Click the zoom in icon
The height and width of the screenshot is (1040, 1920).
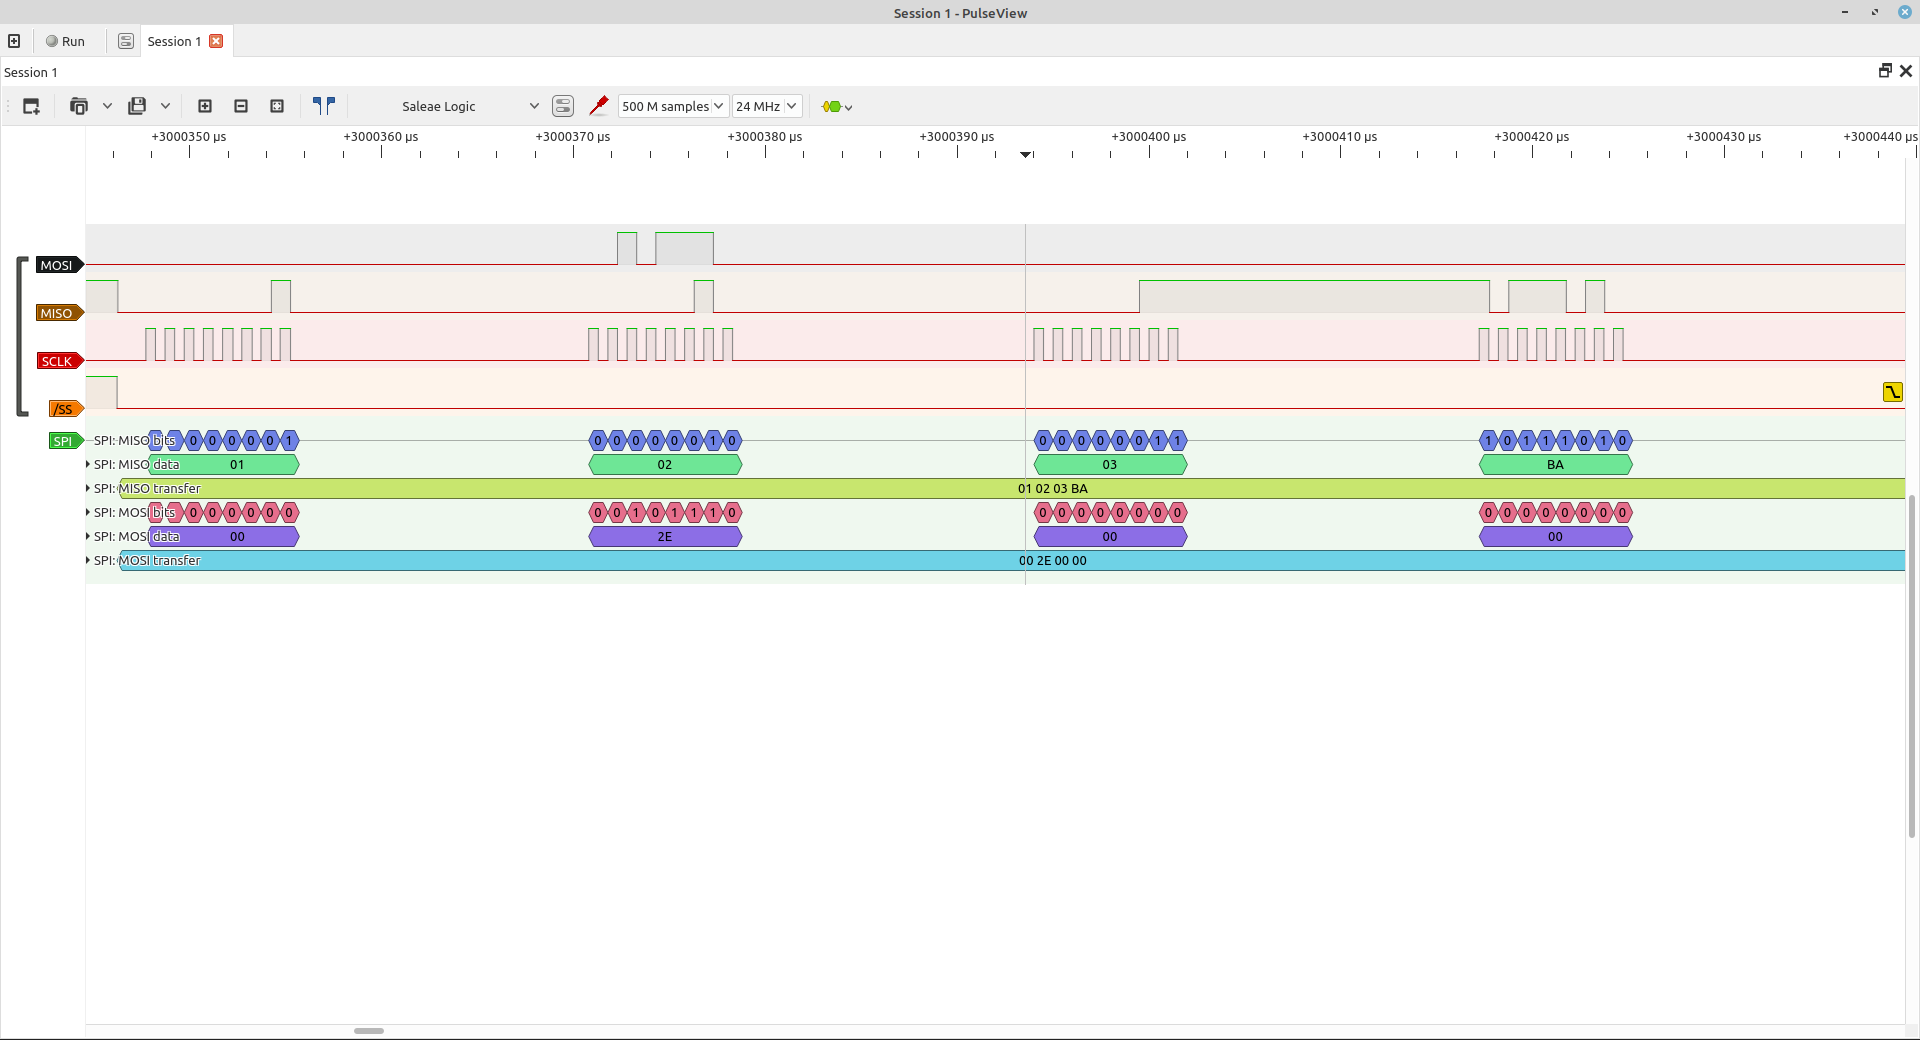coord(205,106)
